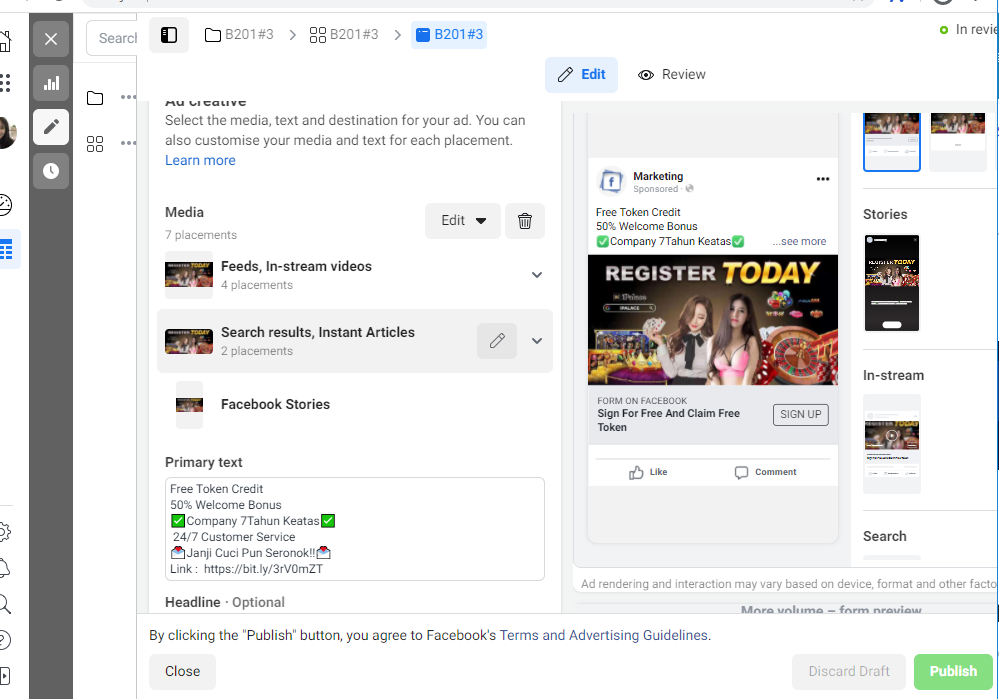Select the Edit tab

(x=581, y=75)
